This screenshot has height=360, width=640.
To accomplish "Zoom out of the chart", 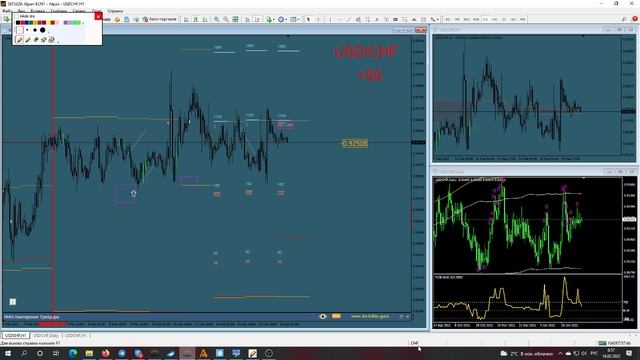I will click(226, 19).
